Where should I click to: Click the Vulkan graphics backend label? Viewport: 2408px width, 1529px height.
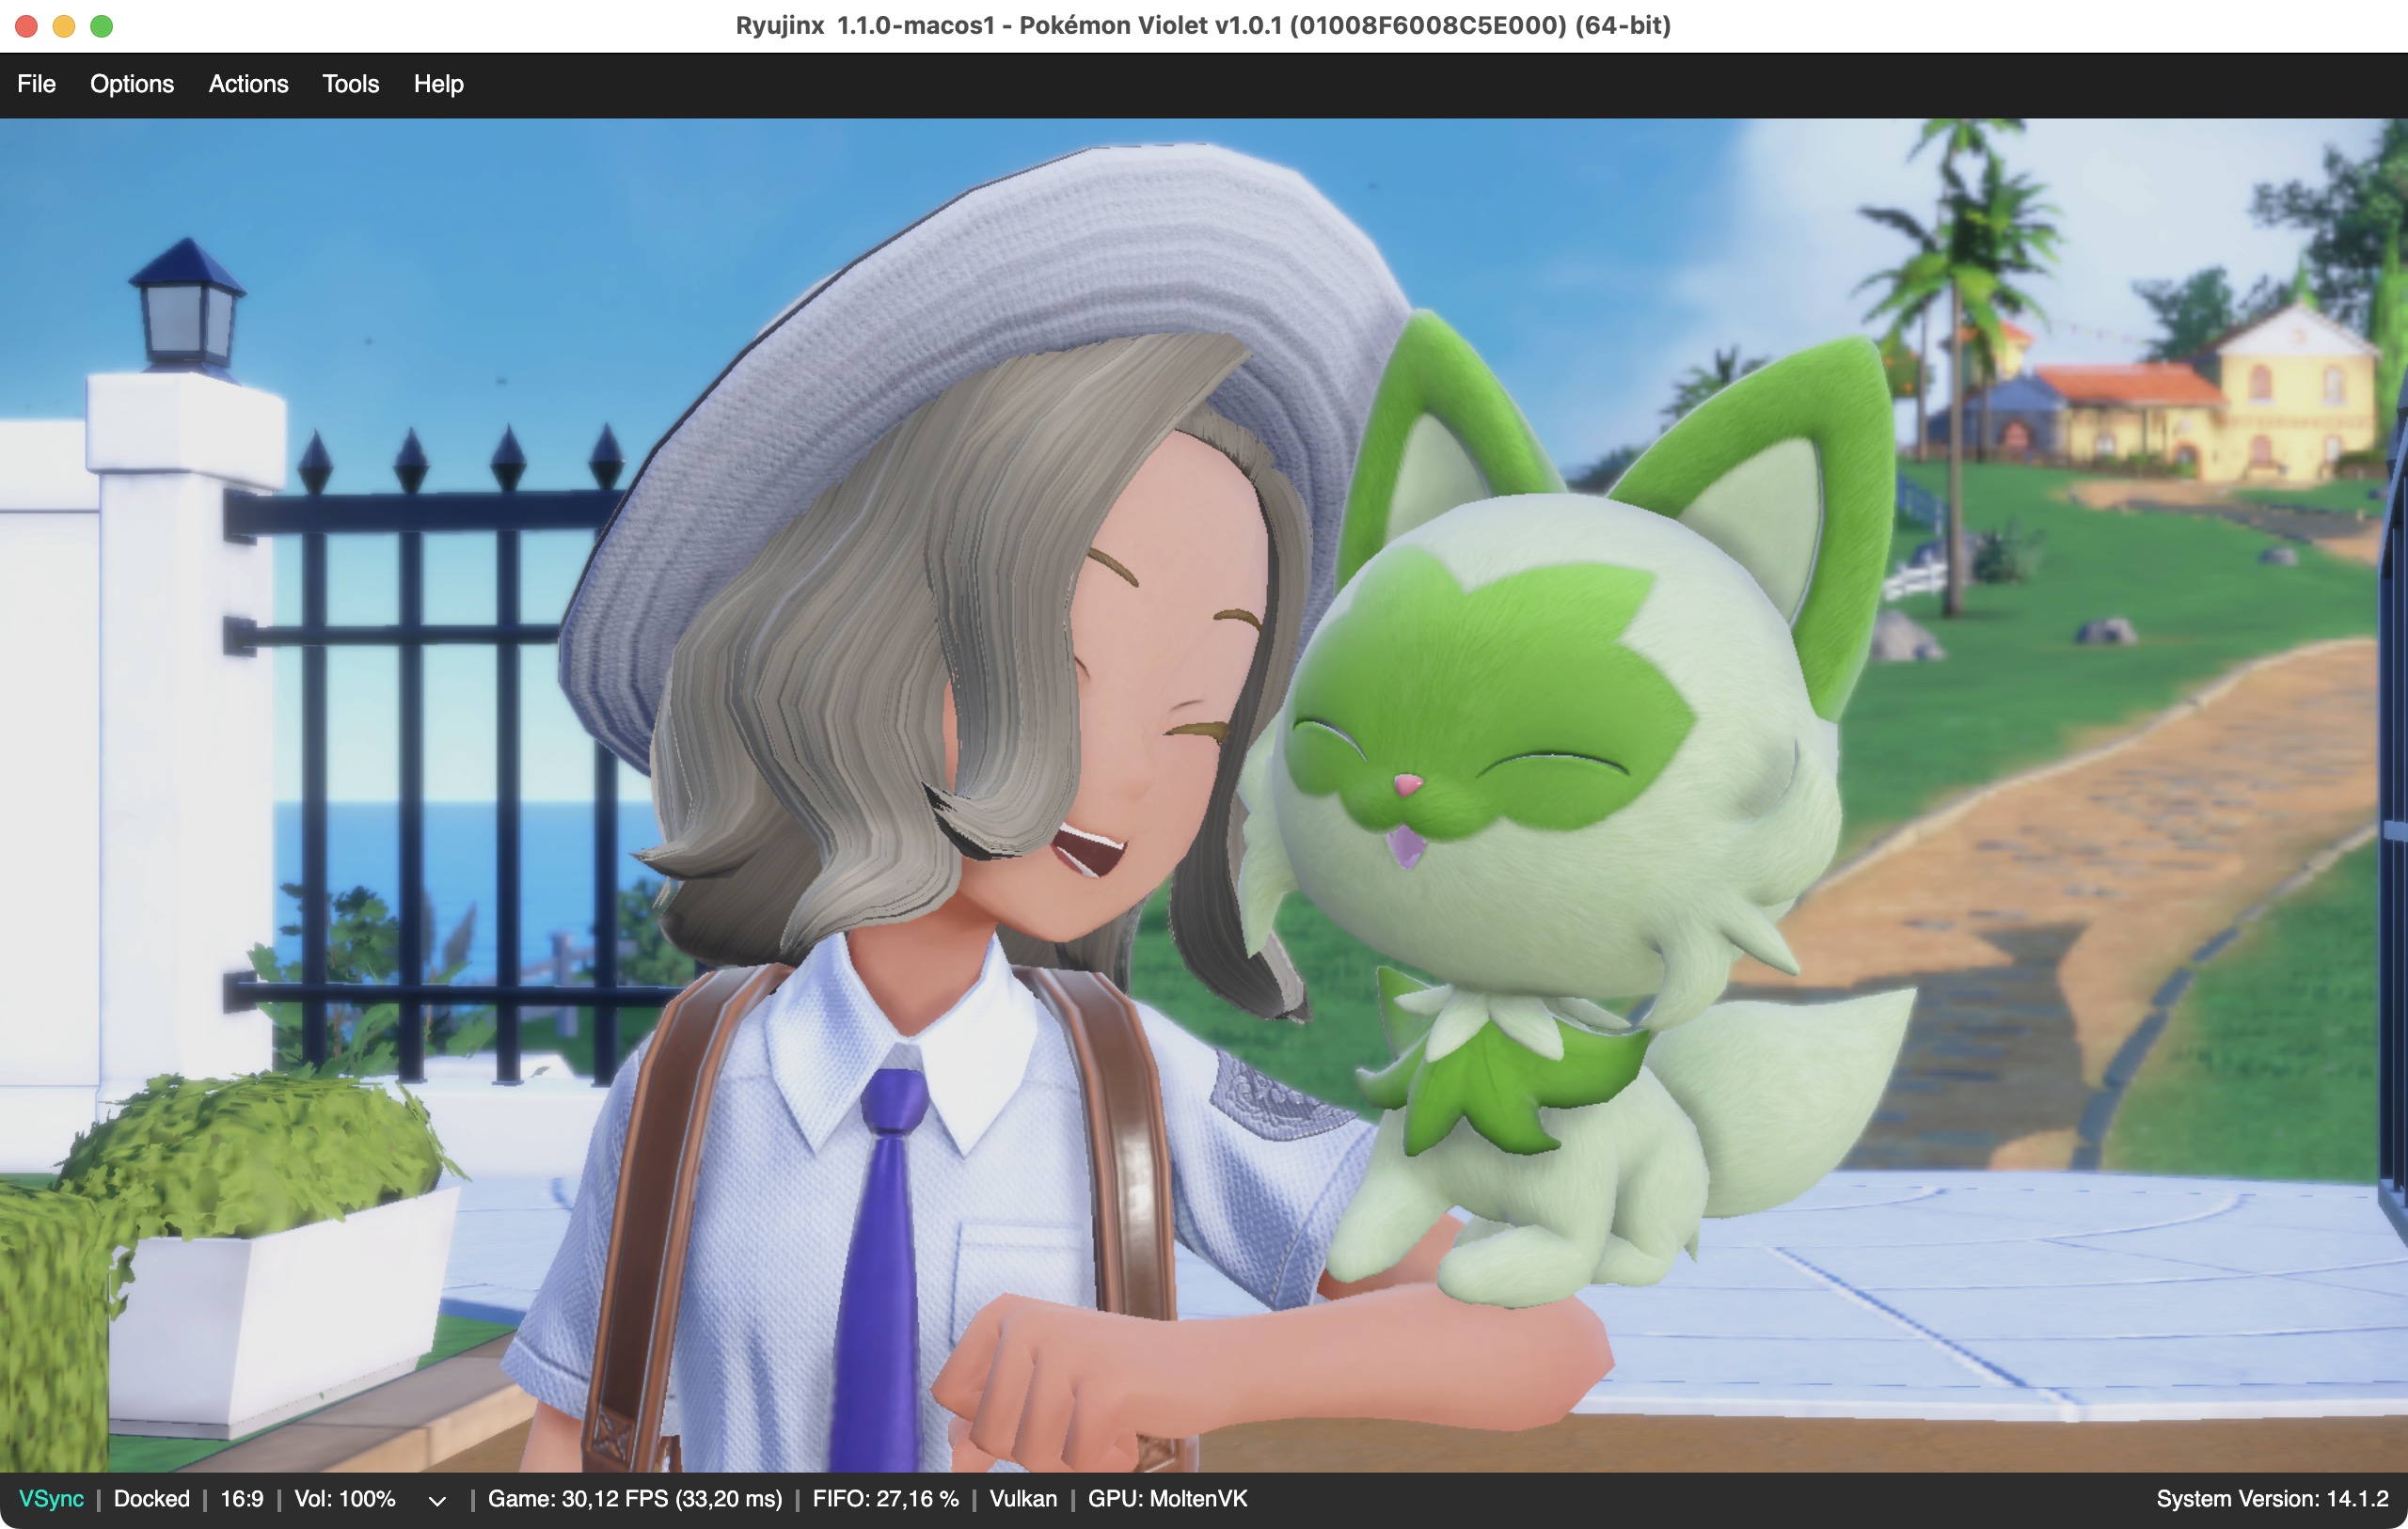pos(1022,1498)
